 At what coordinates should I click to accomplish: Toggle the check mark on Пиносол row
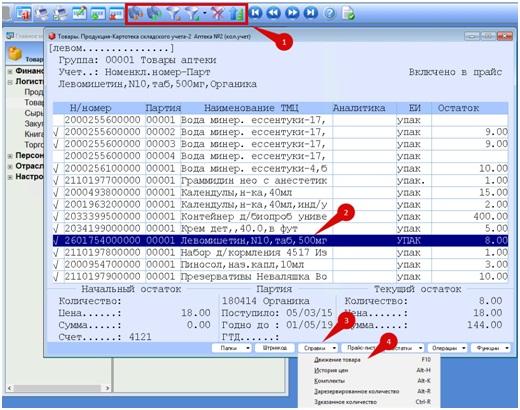(x=56, y=265)
